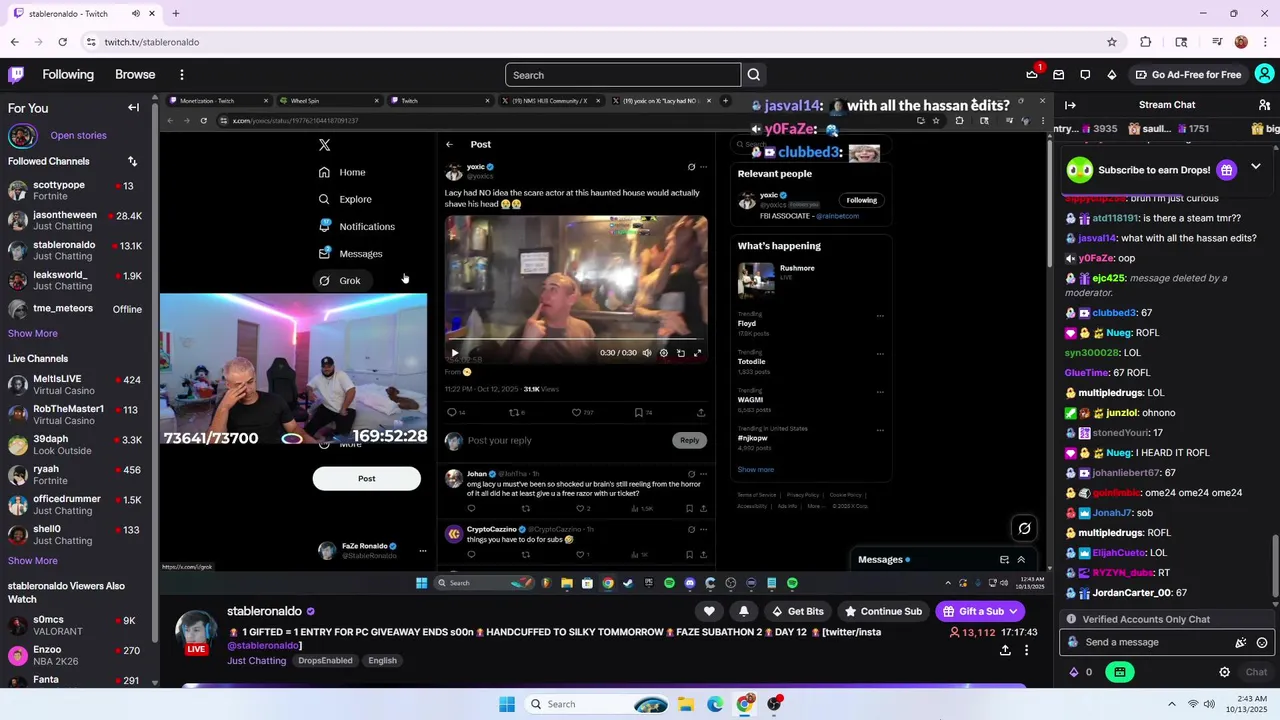Show more followed channels

coord(33,333)
